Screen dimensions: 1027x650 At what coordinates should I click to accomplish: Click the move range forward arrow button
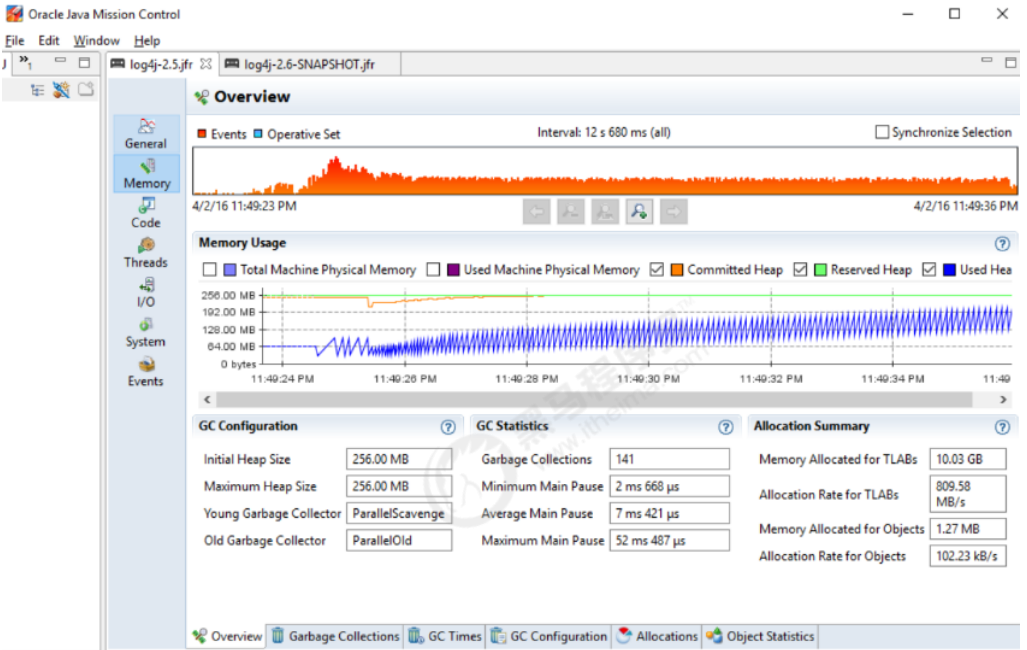[x=673, y=212]
